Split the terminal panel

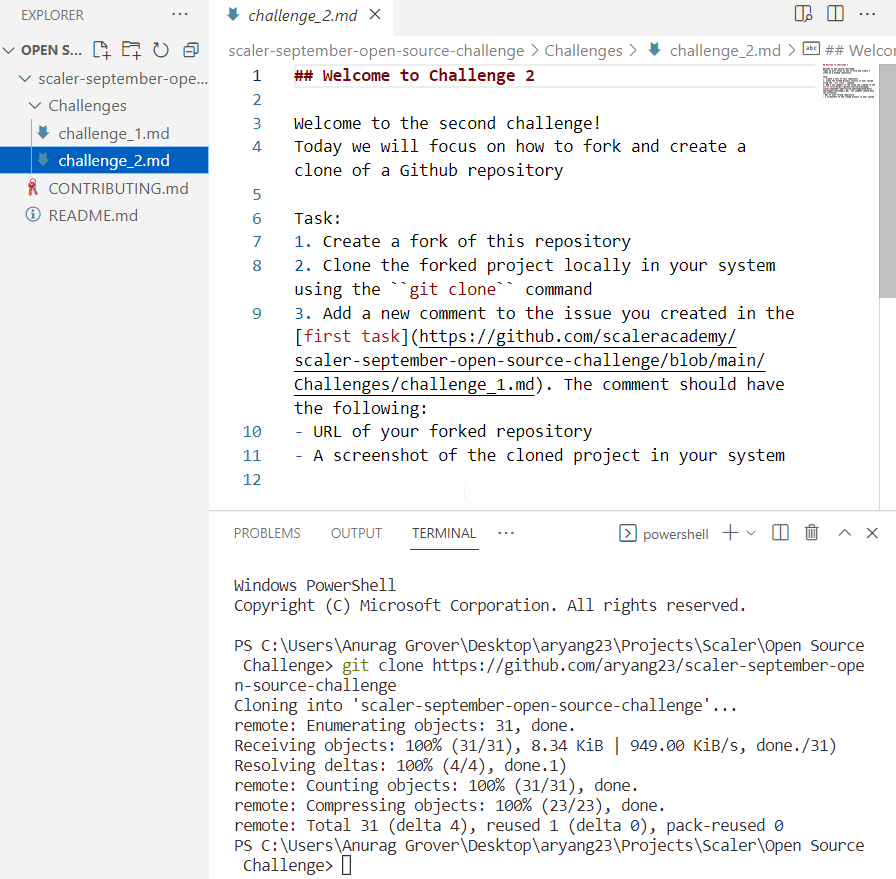coord(780,533)
